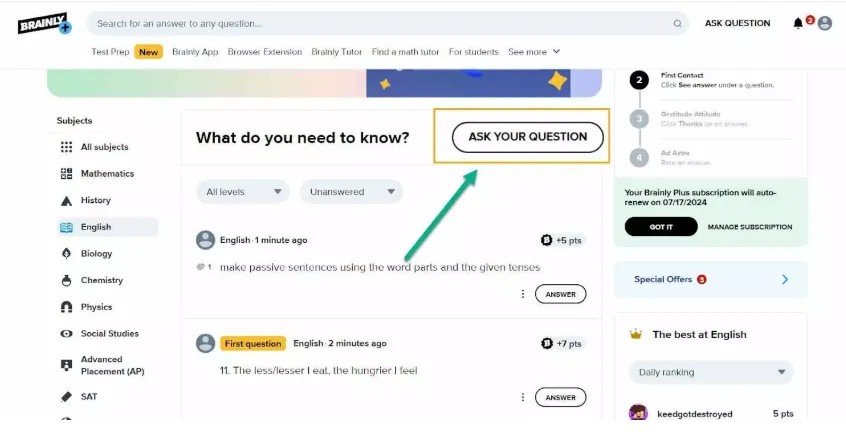Click the Chemistry flask icon
This screenshot has height=440, width=846.
click(66, 280)
